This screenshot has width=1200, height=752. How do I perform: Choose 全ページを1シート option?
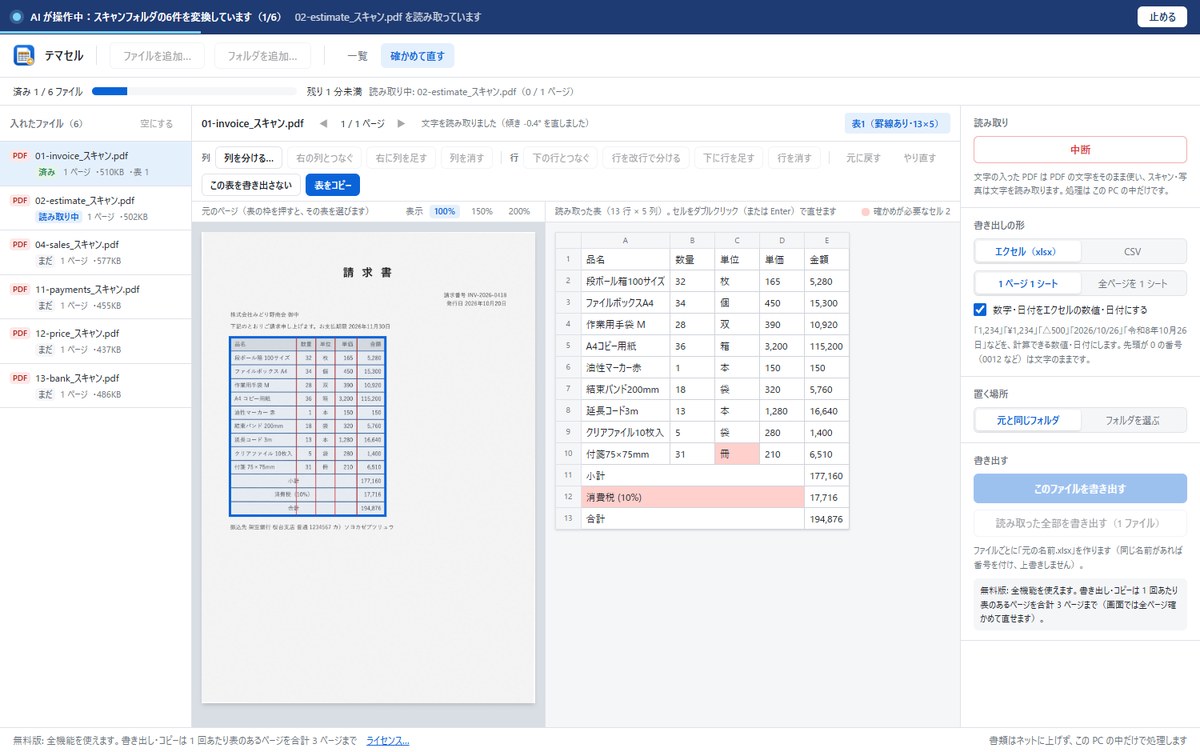(x=1133, y=283)
